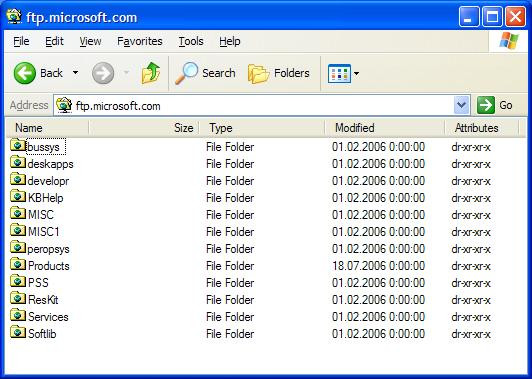Open the File menu
This screenshot has height=379, width=532.
pyautogui.click(x=21, y=41)
